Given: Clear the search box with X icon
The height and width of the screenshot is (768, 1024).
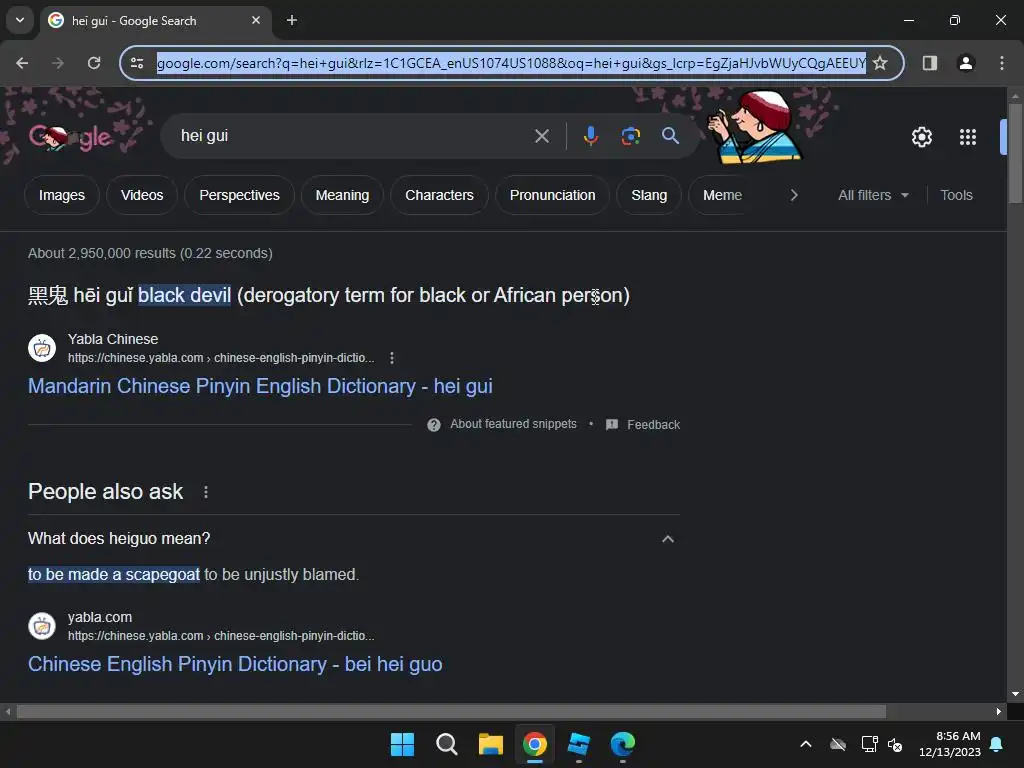Looking at the screenshot, I should (x=542, y=136).
